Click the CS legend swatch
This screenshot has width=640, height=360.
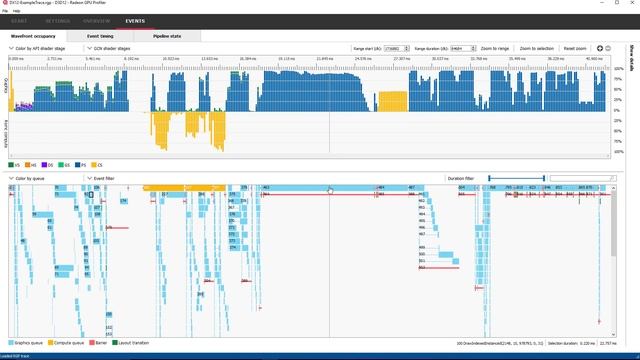(94, 165)
